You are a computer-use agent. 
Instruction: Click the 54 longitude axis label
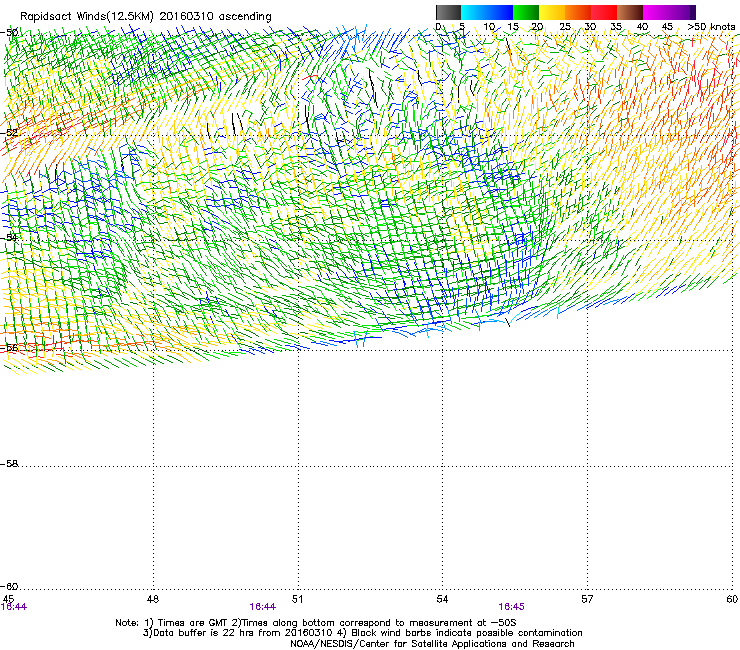tap(442, 599)
